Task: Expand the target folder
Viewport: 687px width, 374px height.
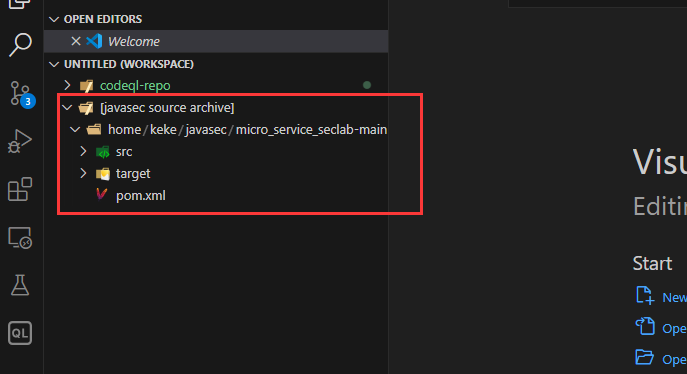Action: (x=83, y=173)
